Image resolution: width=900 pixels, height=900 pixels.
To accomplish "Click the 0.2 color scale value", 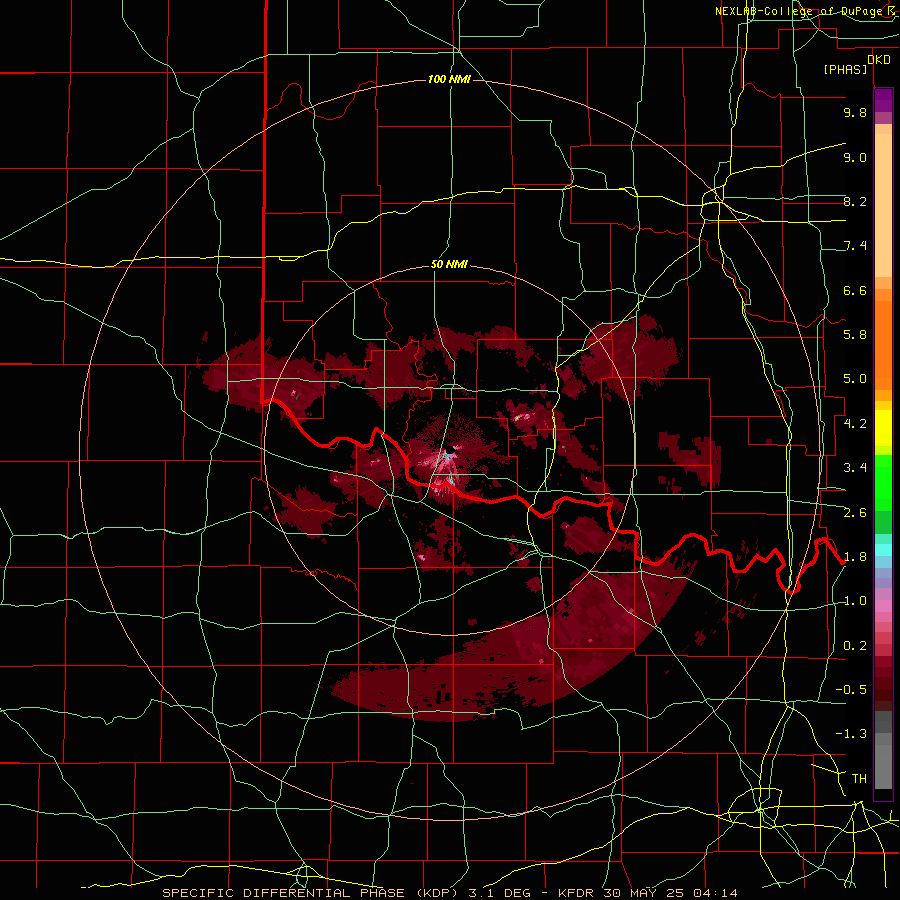I will [855, 646].
